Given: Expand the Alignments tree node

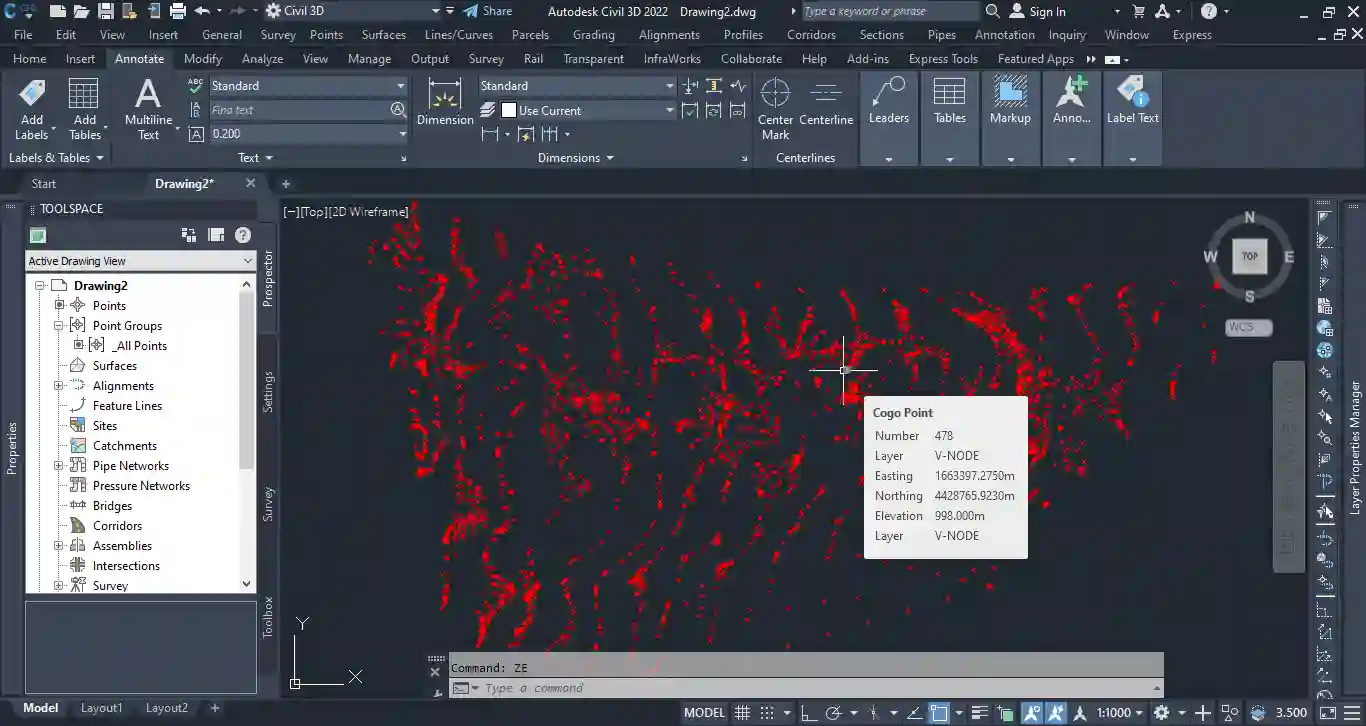Looking at the screenshot, I should coord(59,386).
